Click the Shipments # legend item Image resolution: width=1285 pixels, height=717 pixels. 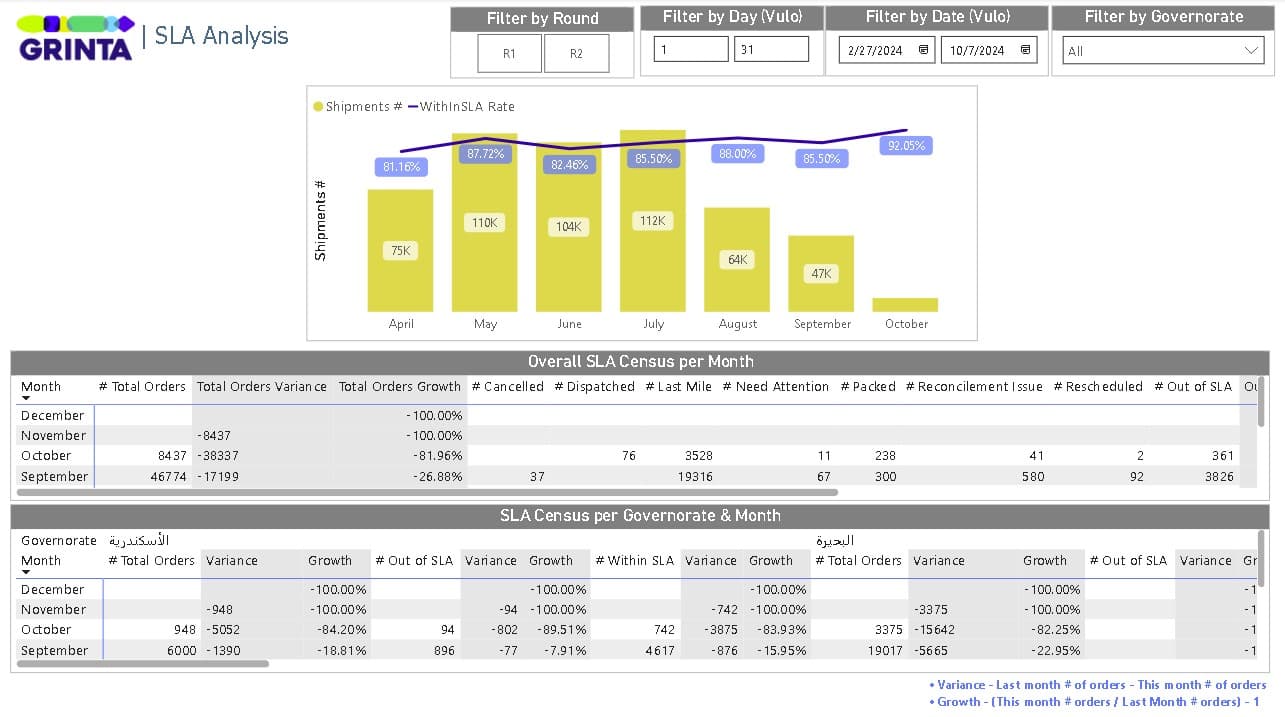(358, 106)
